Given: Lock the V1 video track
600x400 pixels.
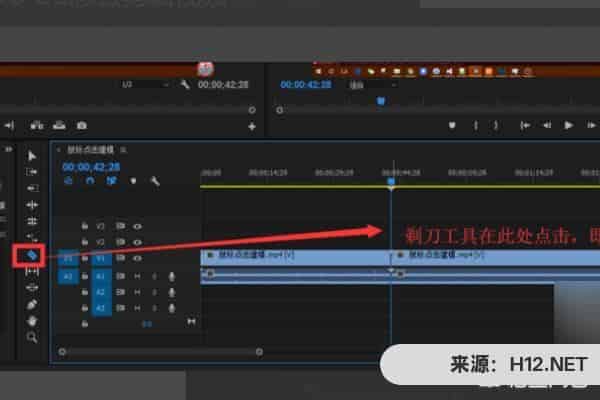Looking at the screenshot, I should point(85,258).
